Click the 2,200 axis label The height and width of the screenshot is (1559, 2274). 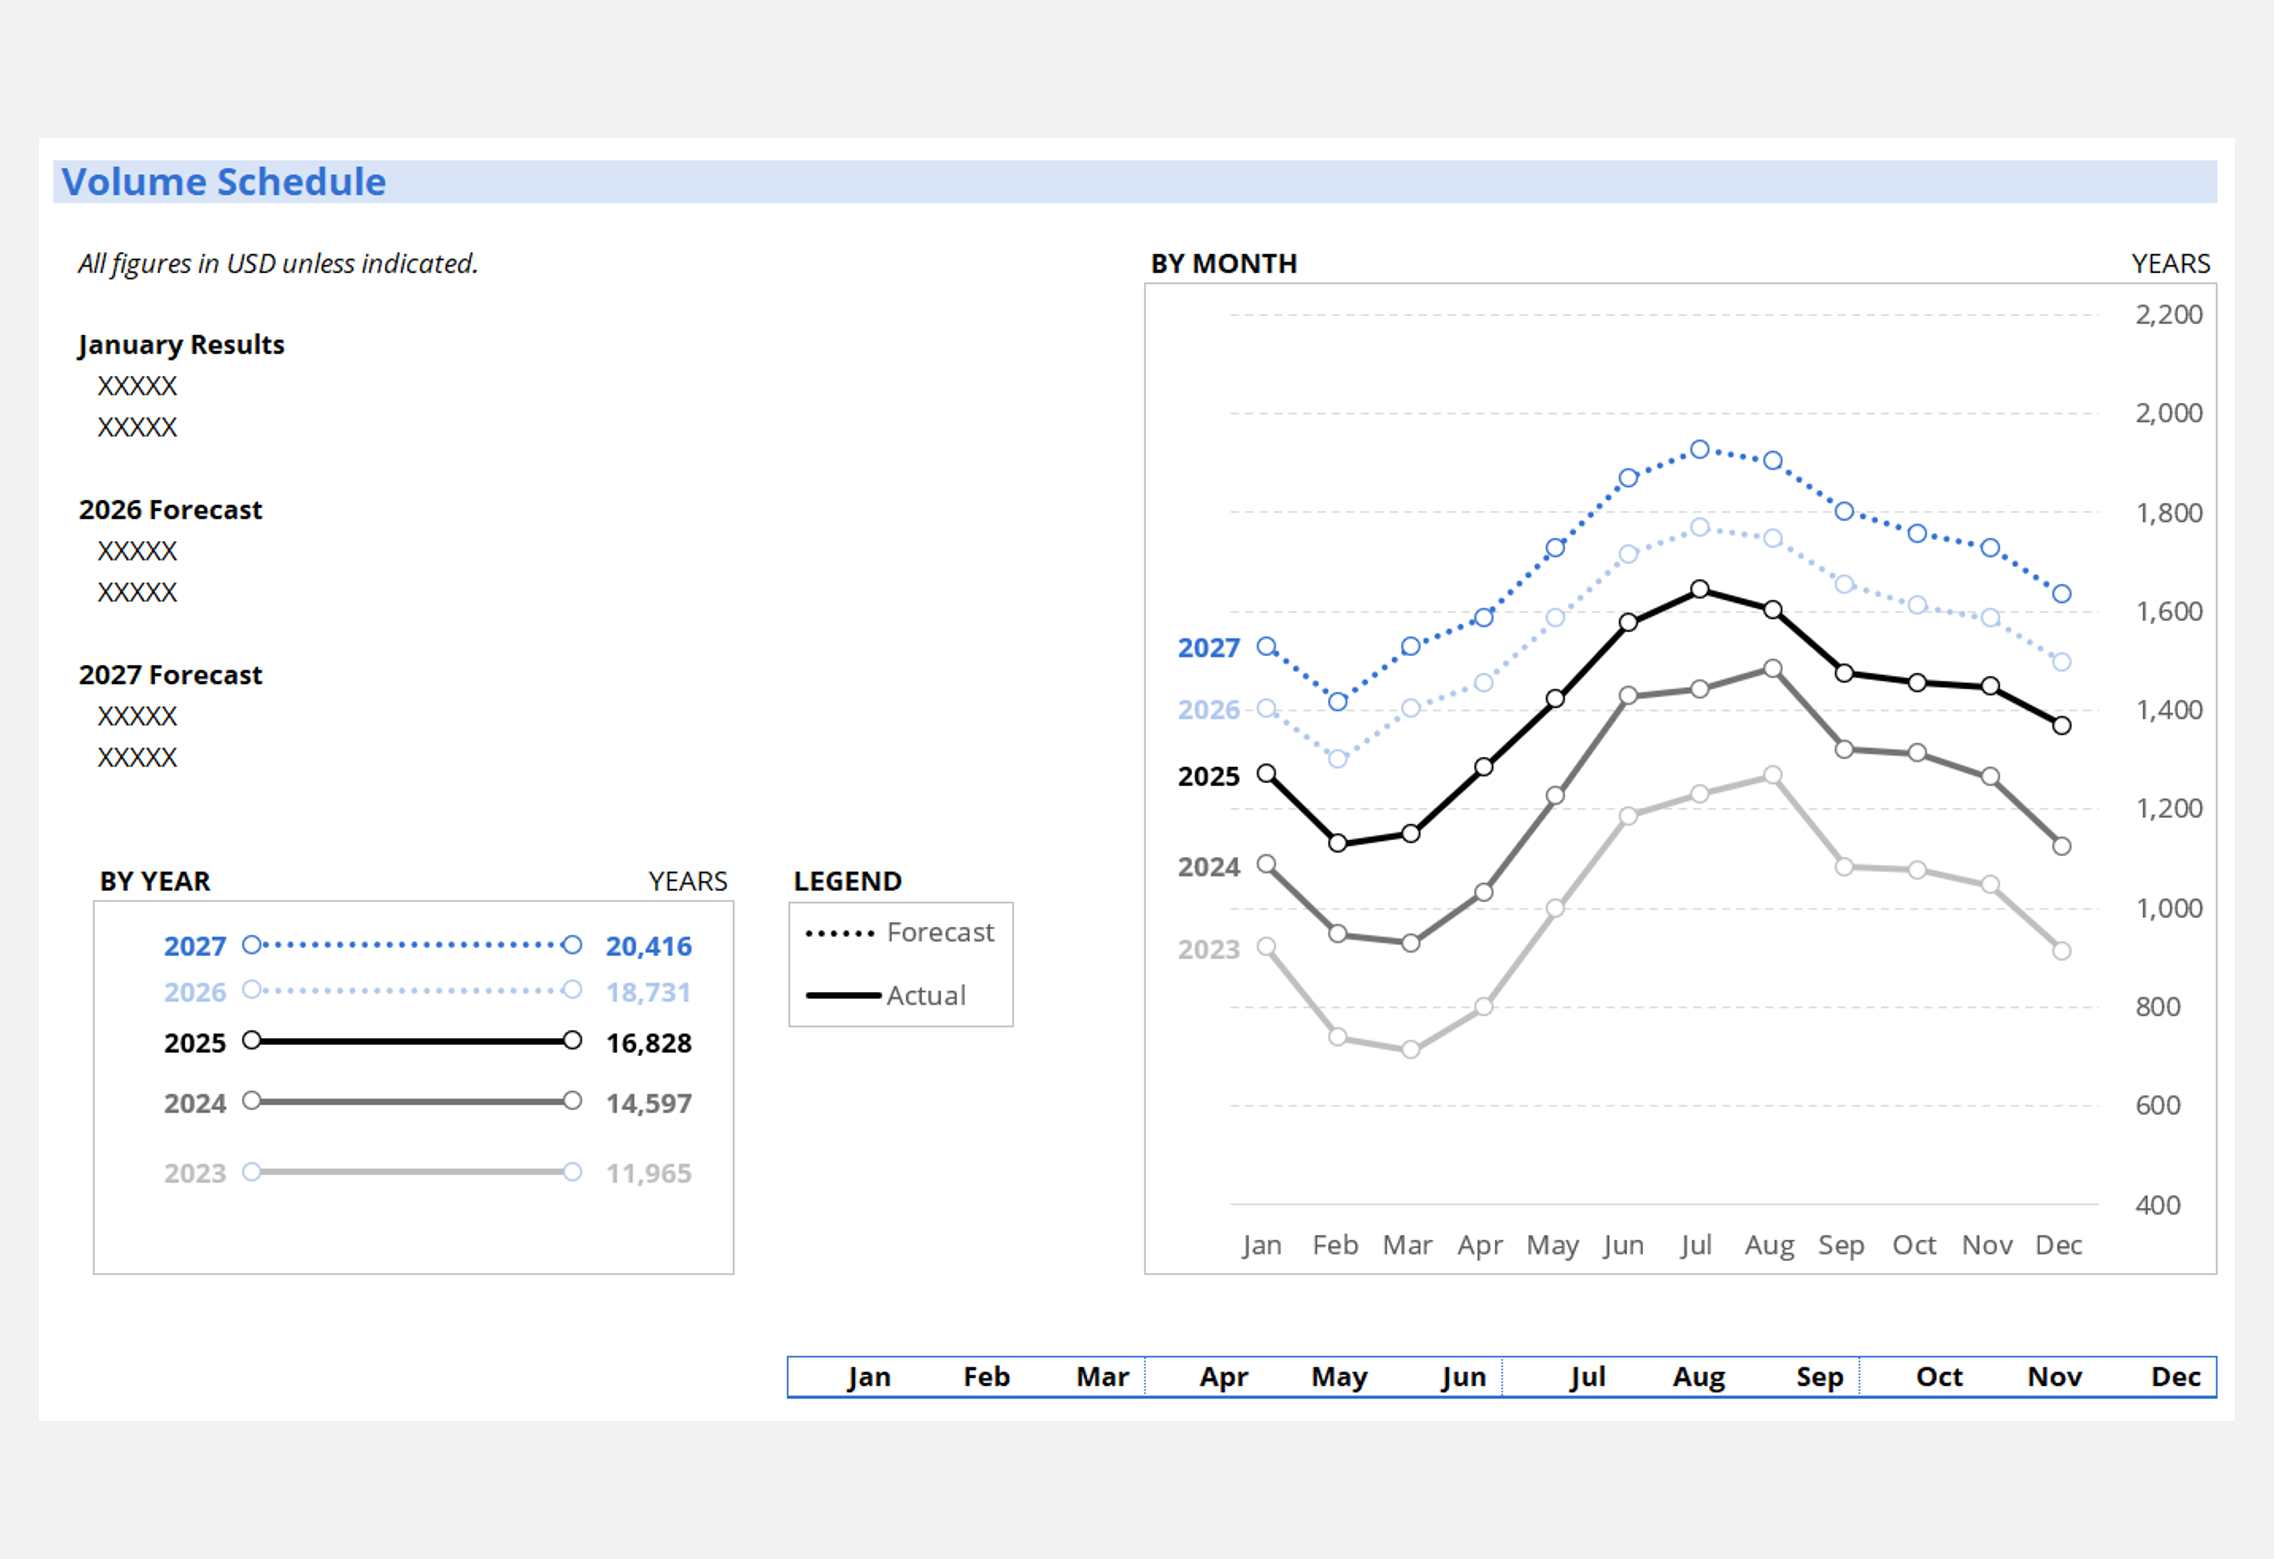click(2168, 314)
